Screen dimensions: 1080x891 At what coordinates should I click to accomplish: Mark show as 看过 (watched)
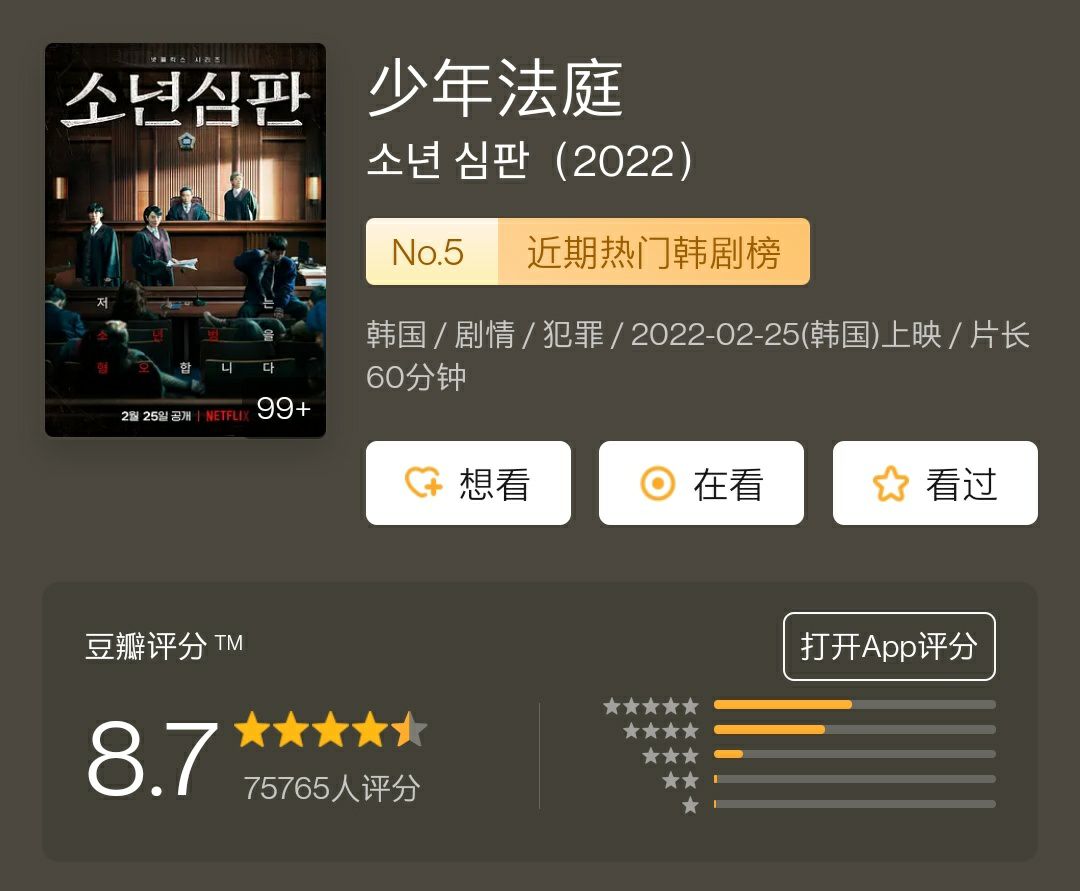[935, 483]
